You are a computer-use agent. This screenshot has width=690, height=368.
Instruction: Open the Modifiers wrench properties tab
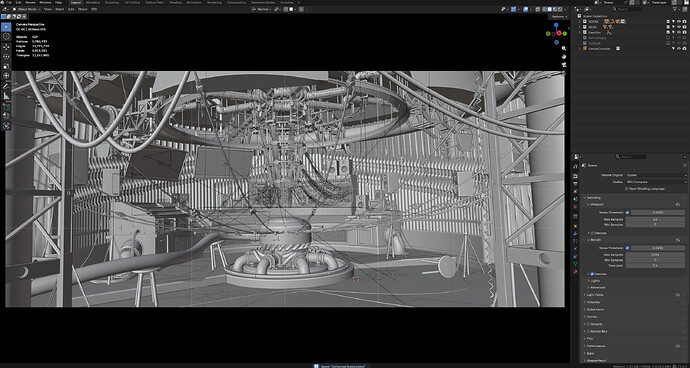click(x=575, y=233)
